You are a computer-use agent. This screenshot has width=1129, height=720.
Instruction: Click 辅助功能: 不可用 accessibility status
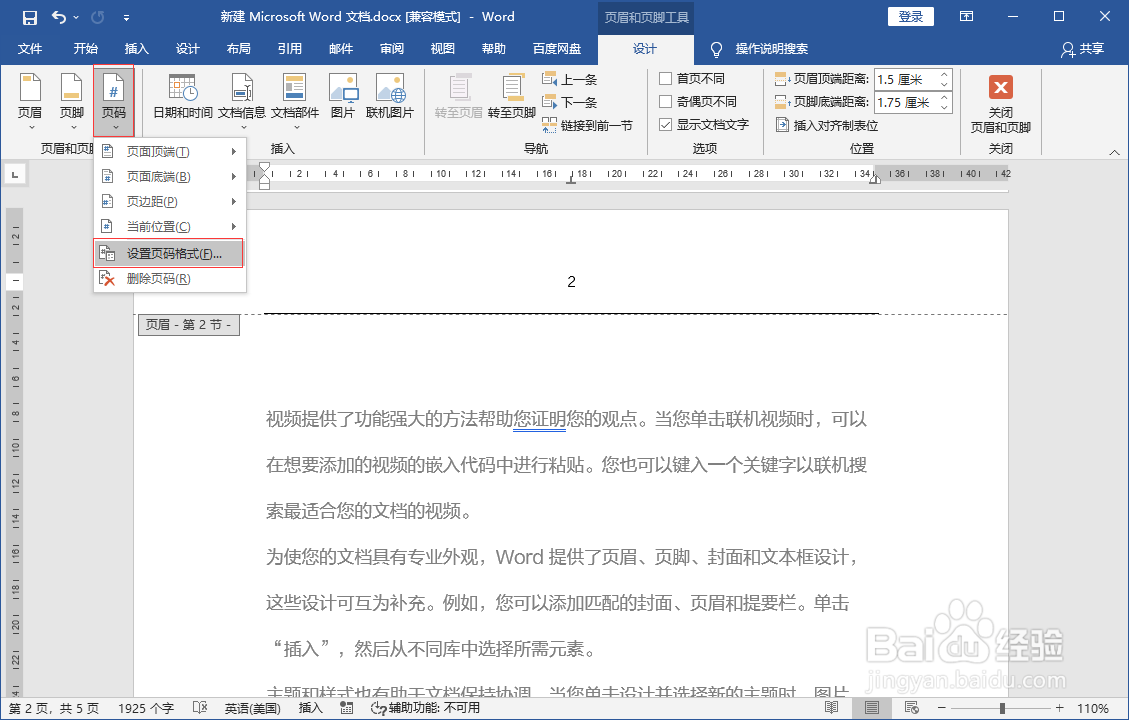[426, 708]
